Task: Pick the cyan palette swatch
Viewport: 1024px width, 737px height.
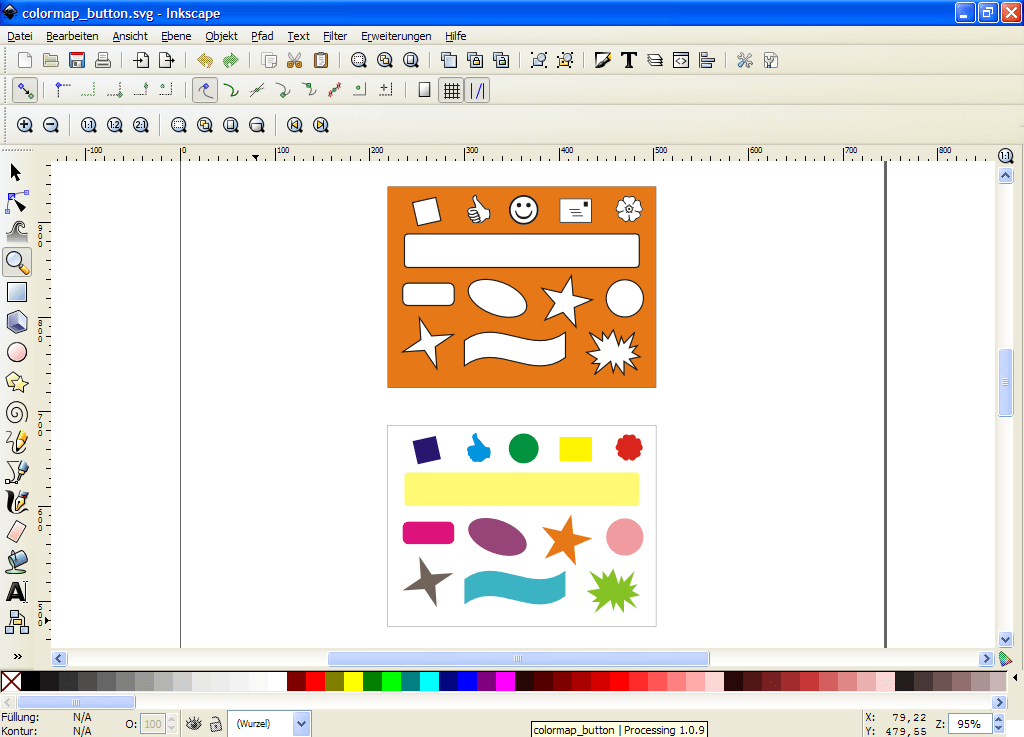Action: coord(429,682)
